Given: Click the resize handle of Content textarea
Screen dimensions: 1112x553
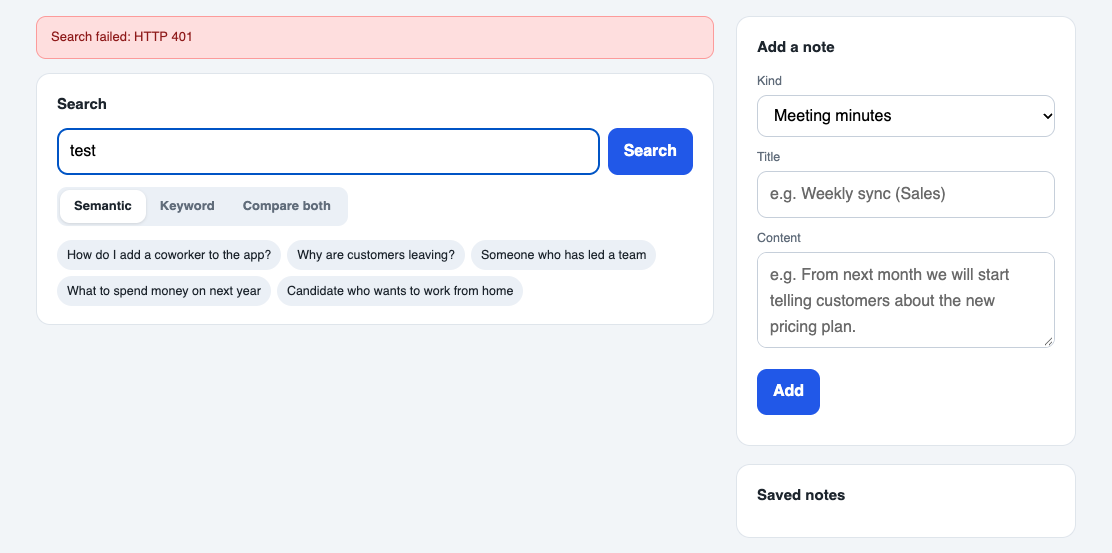Looking at the screenshot, I should coord(1048,342).
